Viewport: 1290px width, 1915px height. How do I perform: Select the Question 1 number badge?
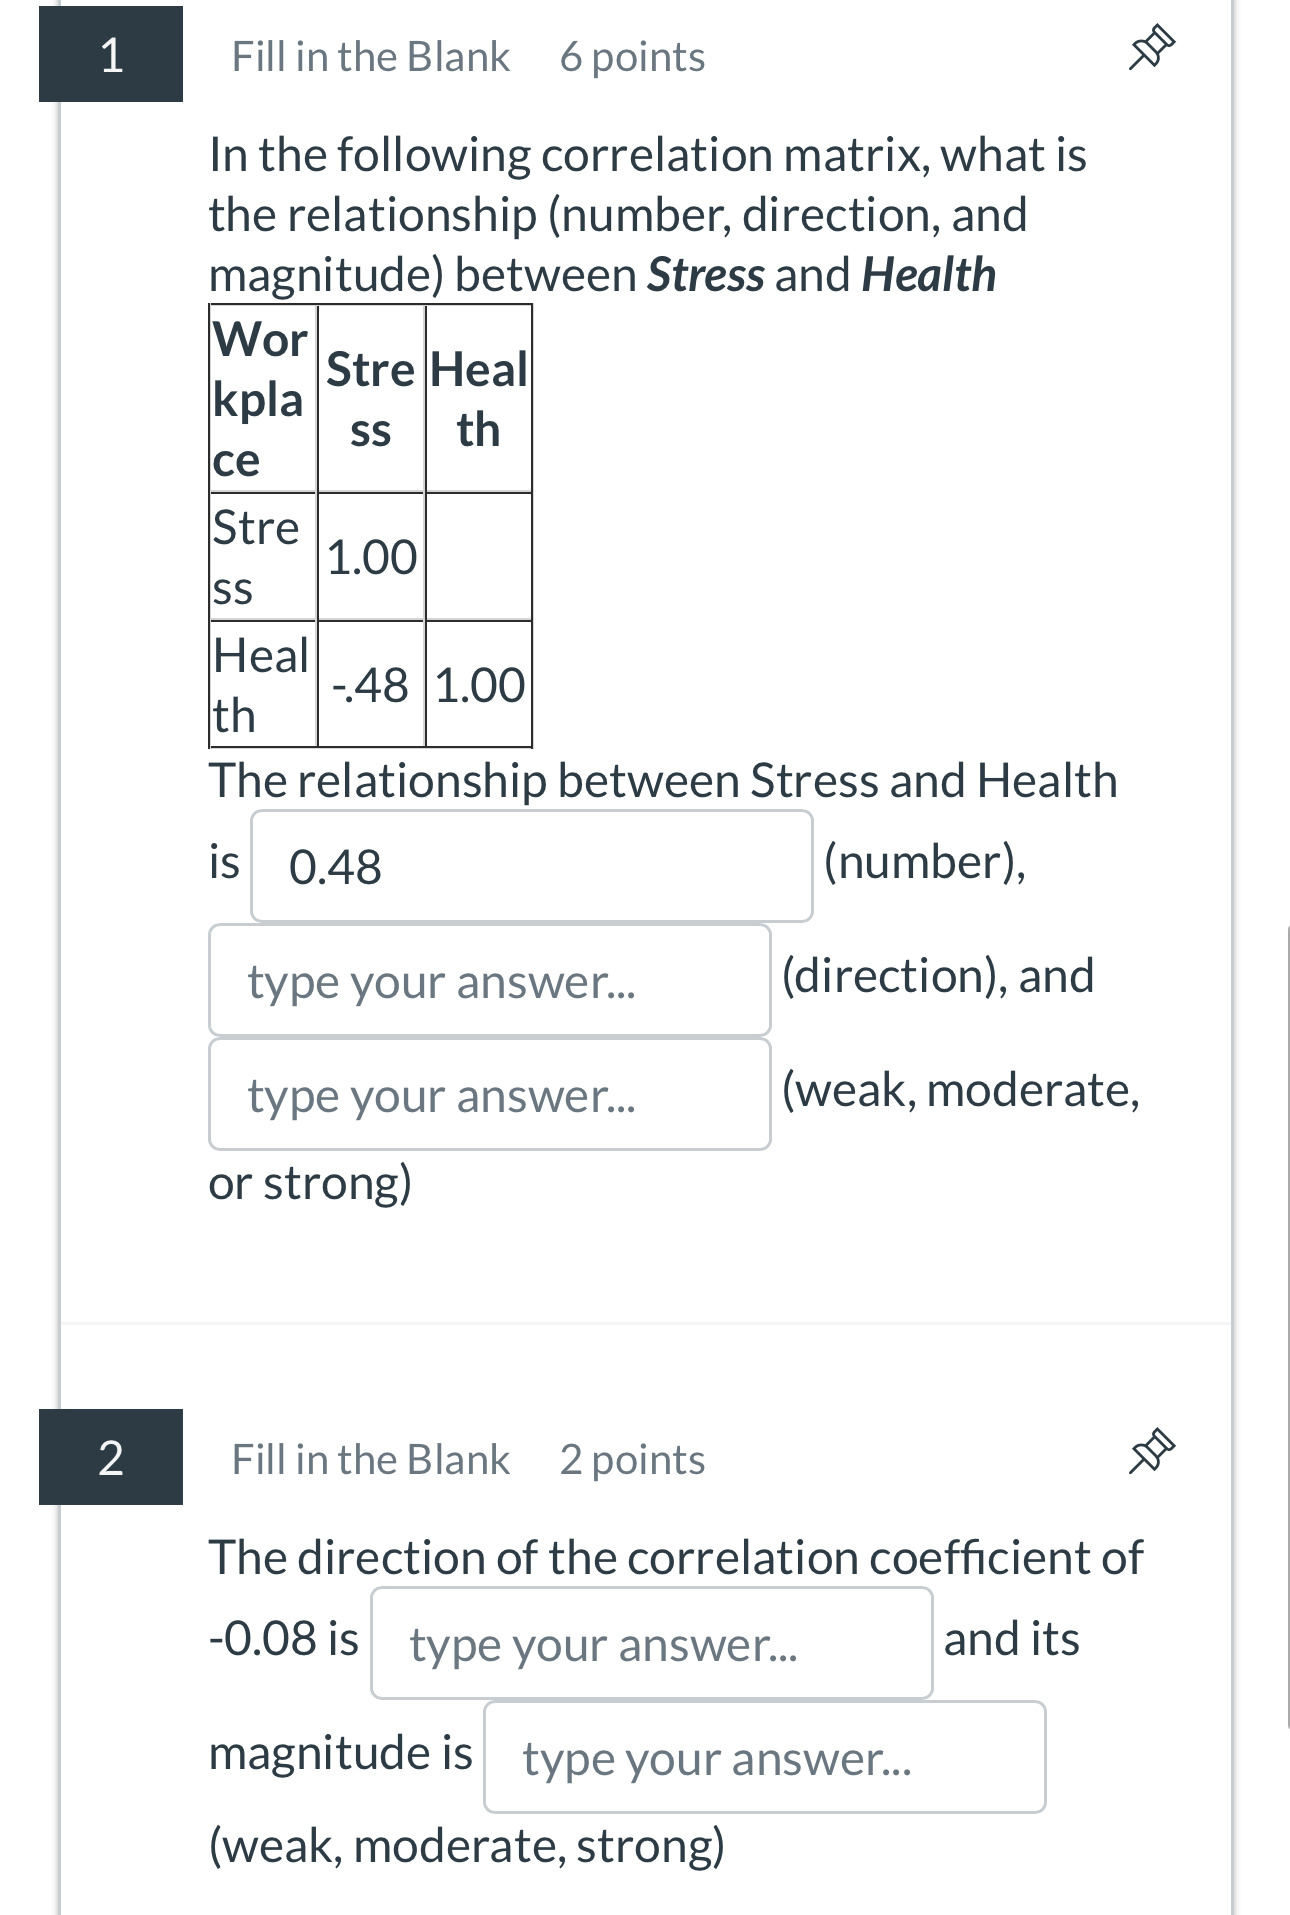click(x=110, y=55)
